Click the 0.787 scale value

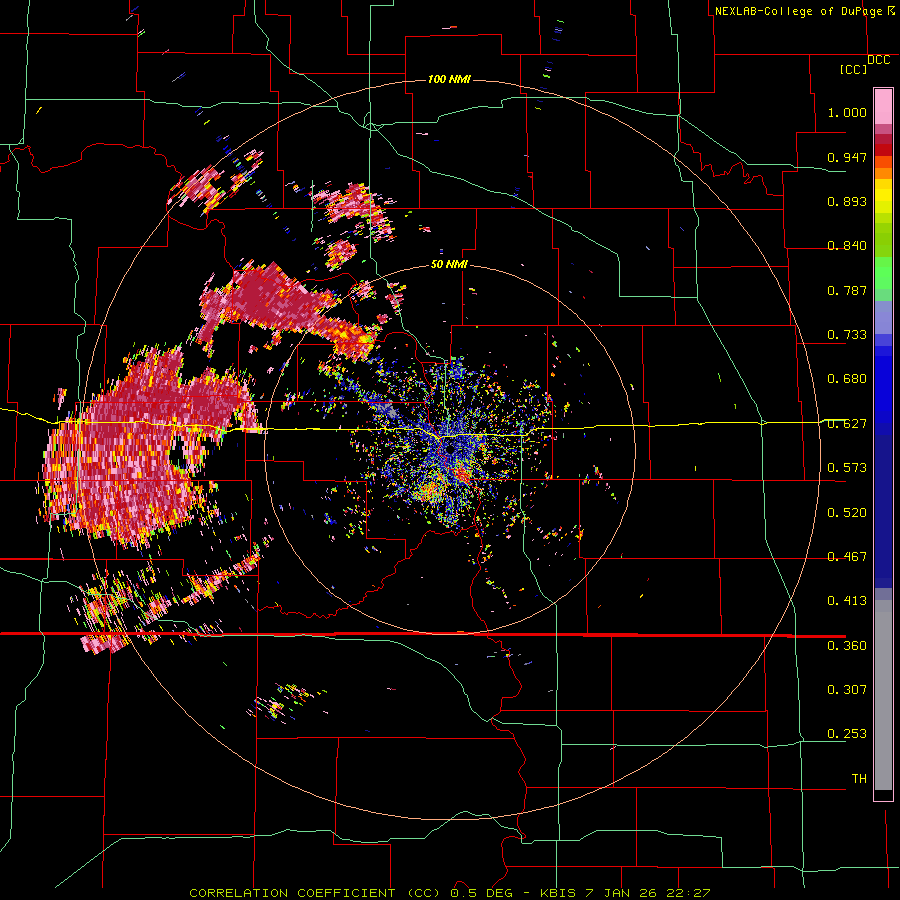(x=847, y=290)
